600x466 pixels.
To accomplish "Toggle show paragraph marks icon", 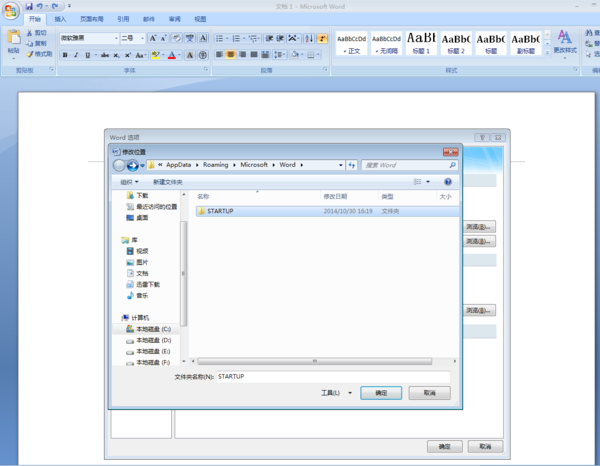I will click(x=322, y=38).
